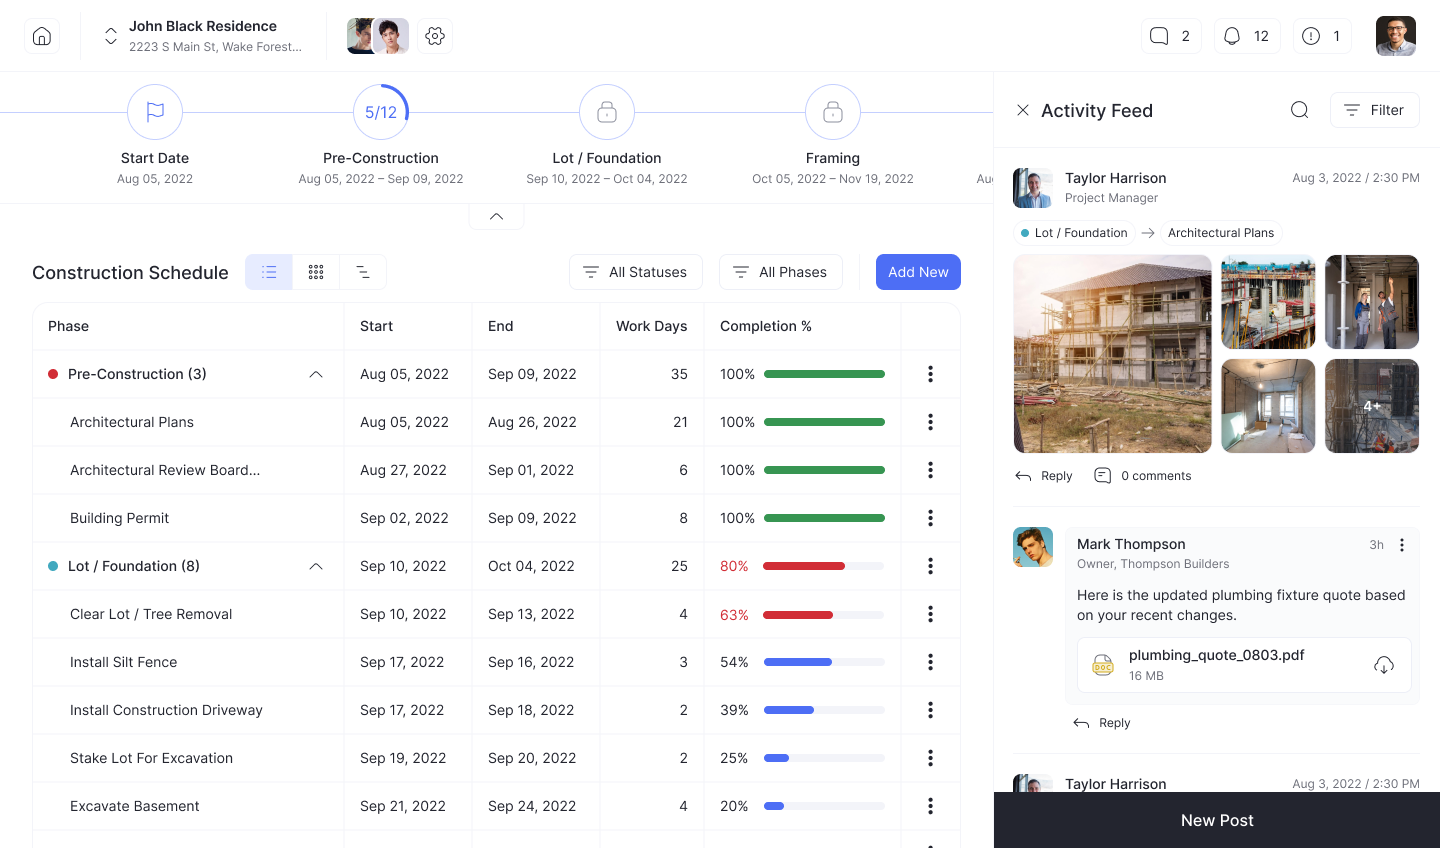Click the Excavate Basement completion bar
1440x848 pixels.
(x=823, y=806)
